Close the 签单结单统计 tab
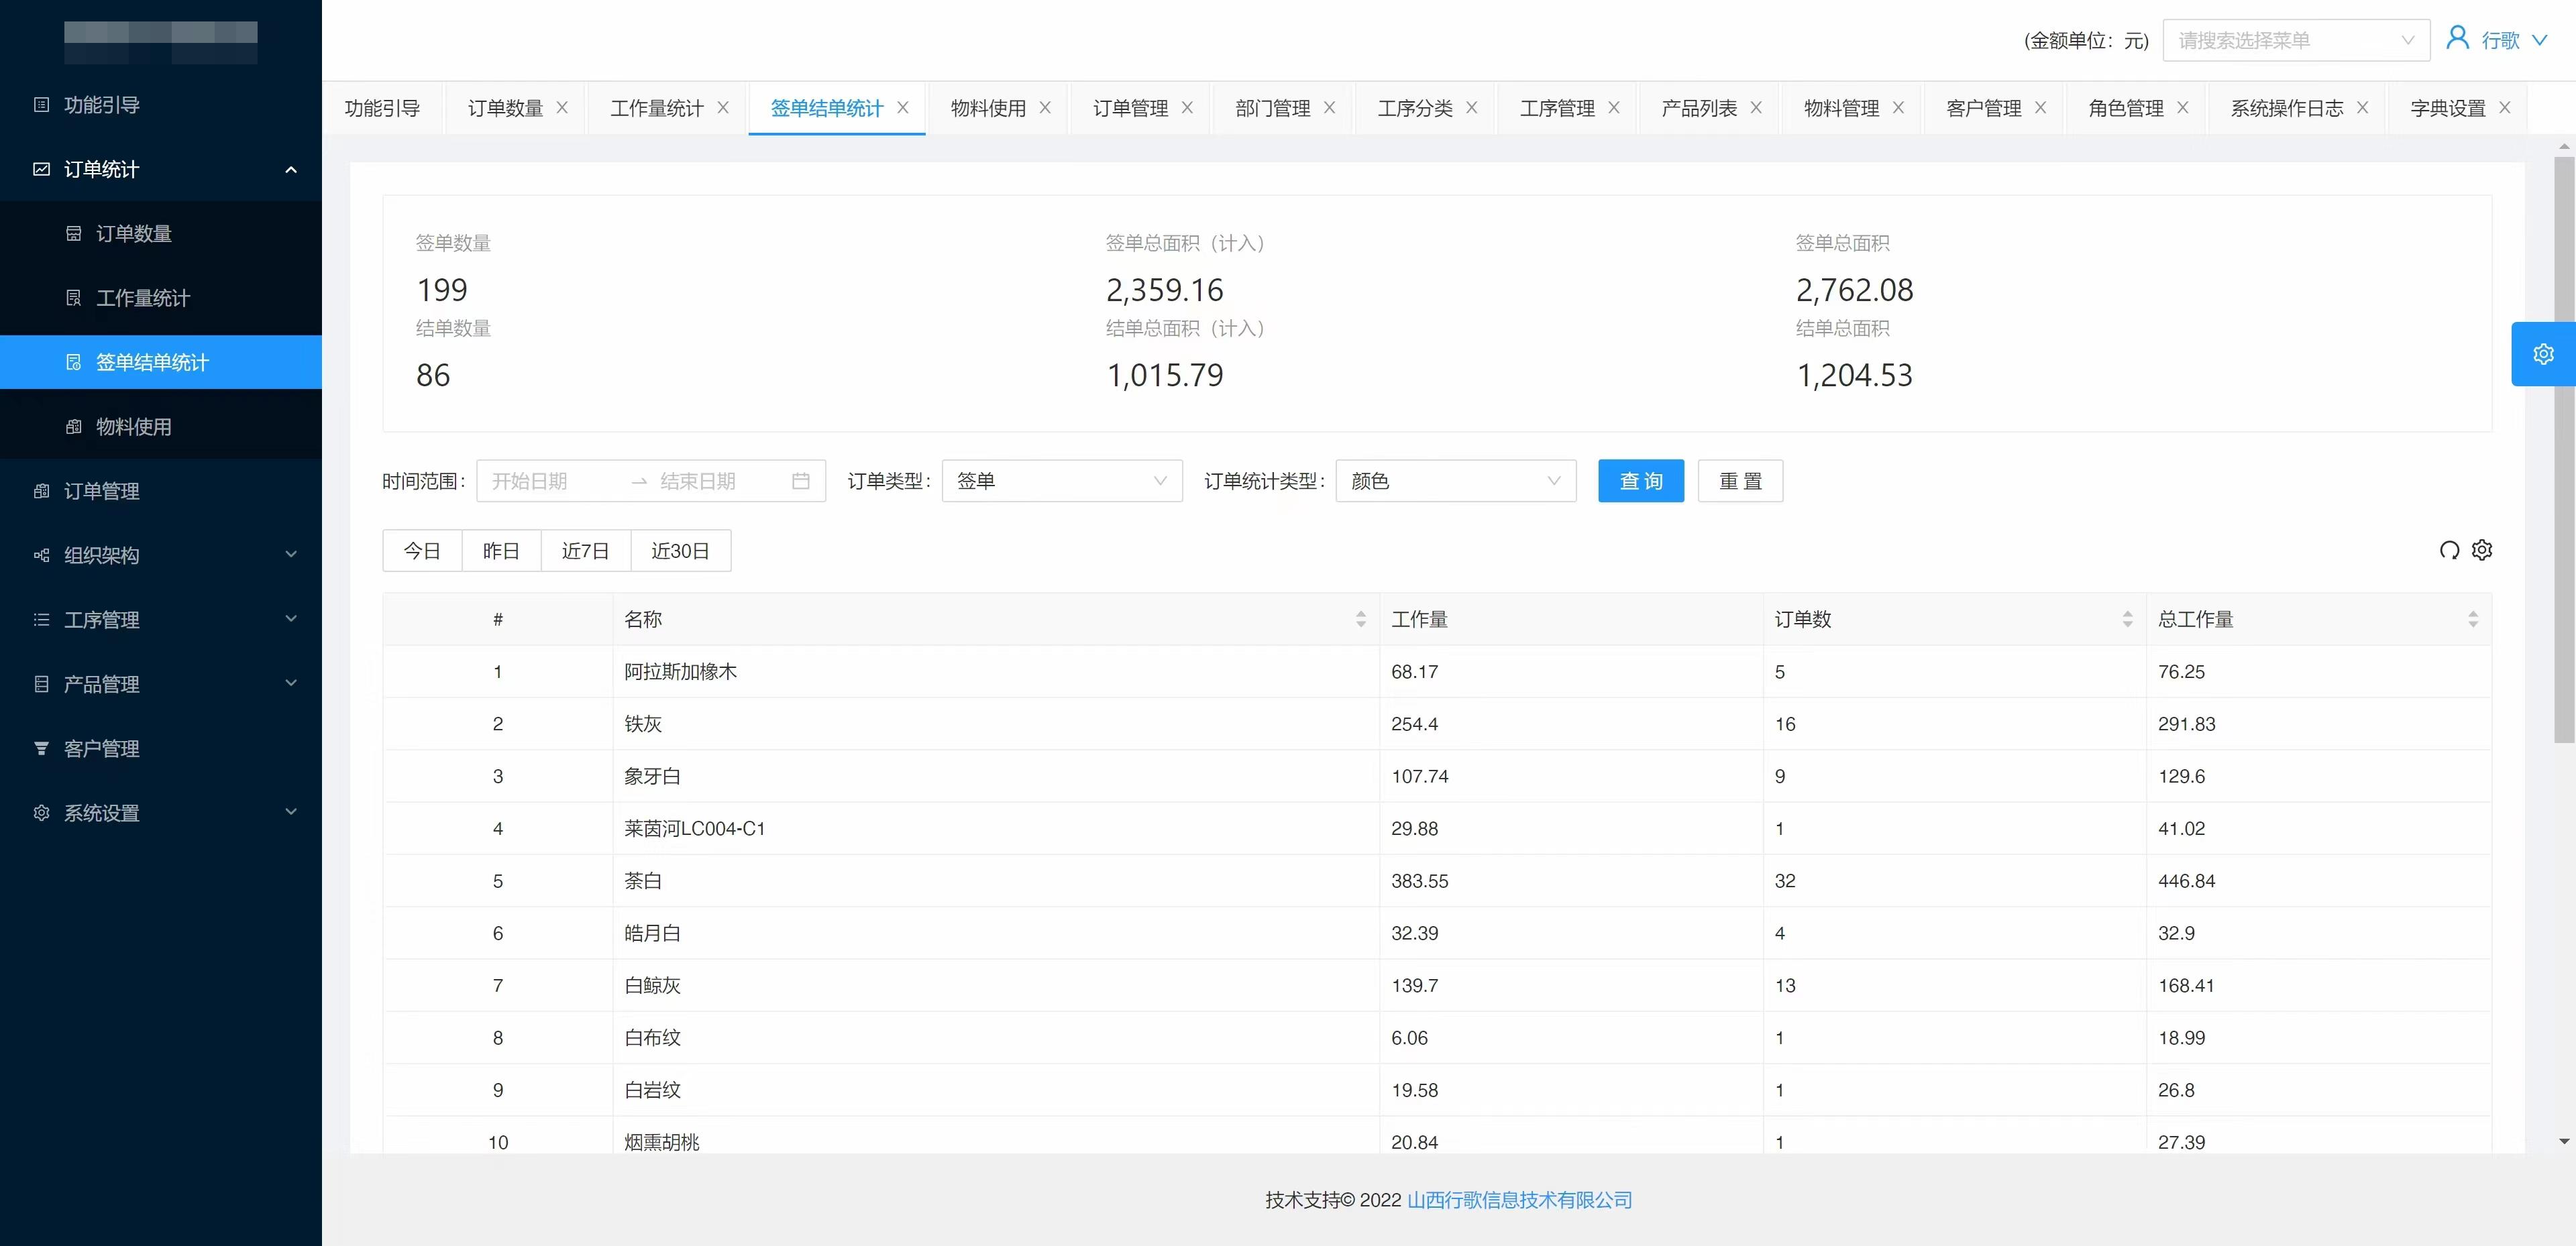Image resolution: width=2576 pixels, height=1246 pixels. [903, 108]
